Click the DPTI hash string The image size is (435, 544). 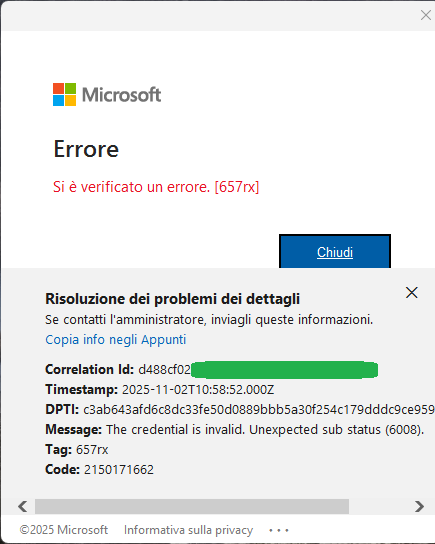259,410
